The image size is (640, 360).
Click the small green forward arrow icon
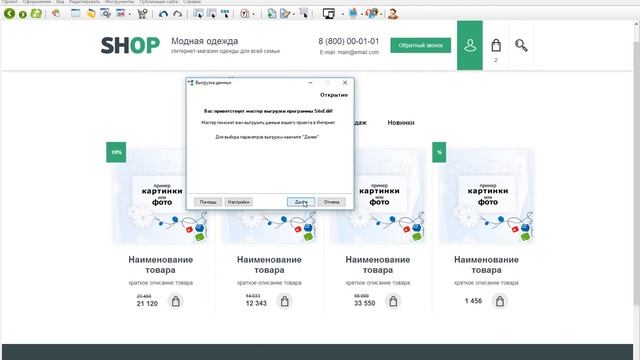click(23, 14)
